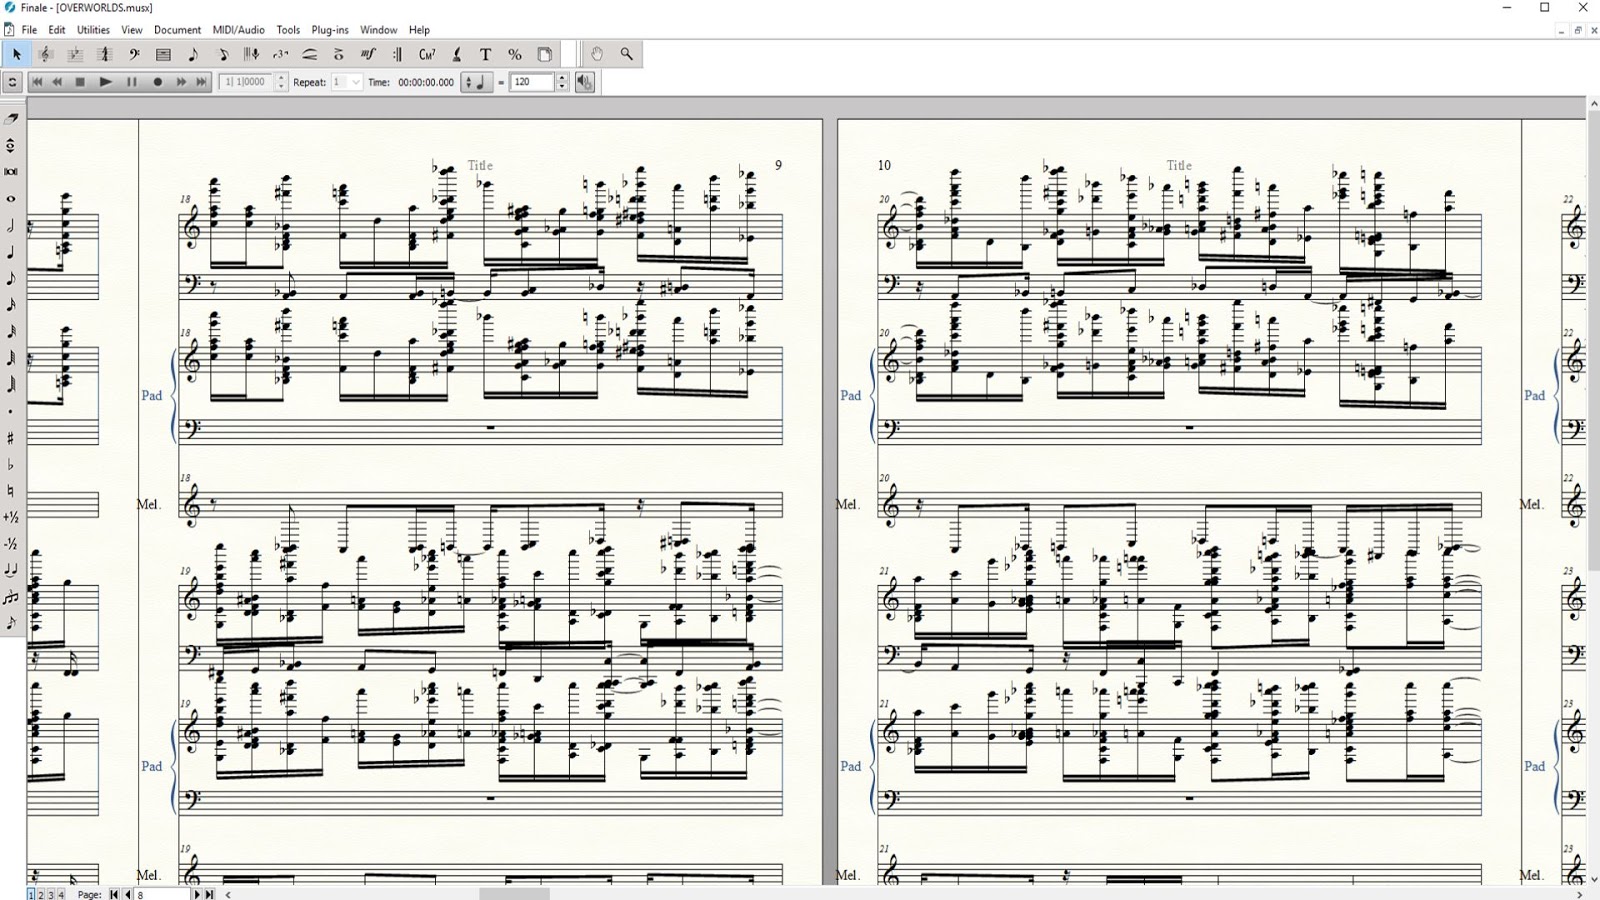Click the page number field showing 8
This screenshot has height=900, width=1600.
tap(161, 894)
